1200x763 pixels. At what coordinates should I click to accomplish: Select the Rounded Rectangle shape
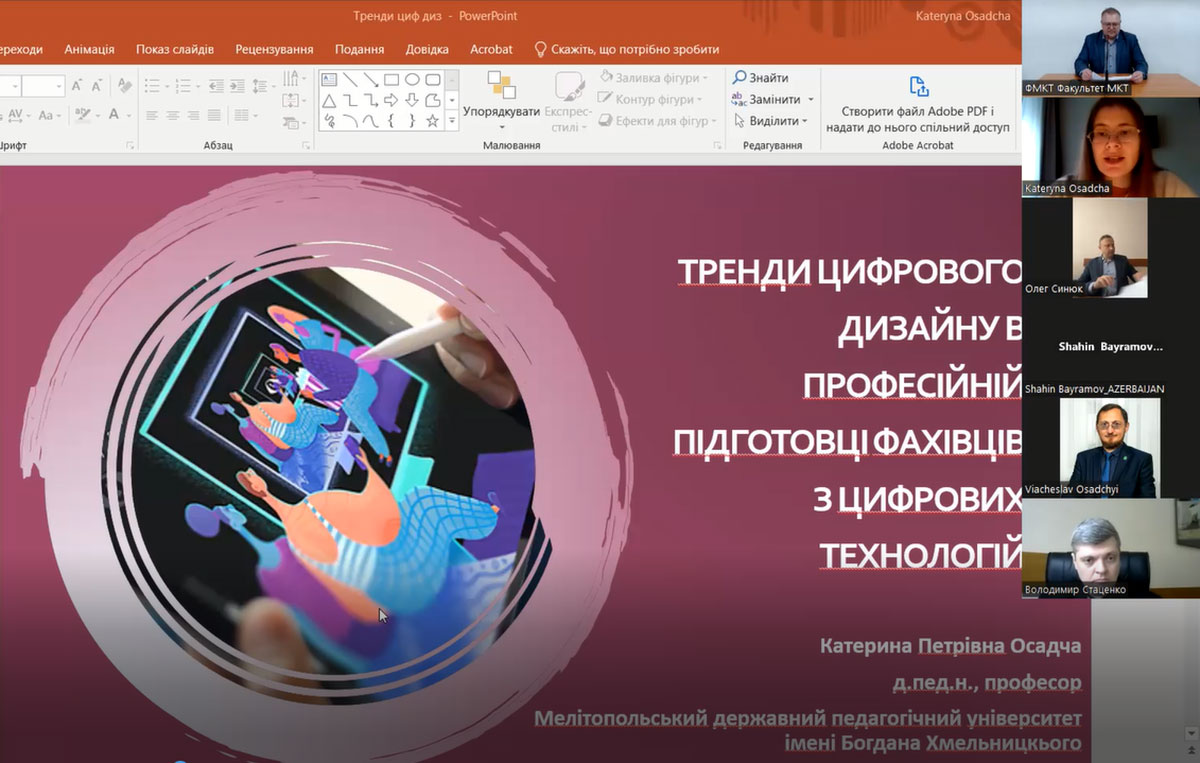coord(433,80)
